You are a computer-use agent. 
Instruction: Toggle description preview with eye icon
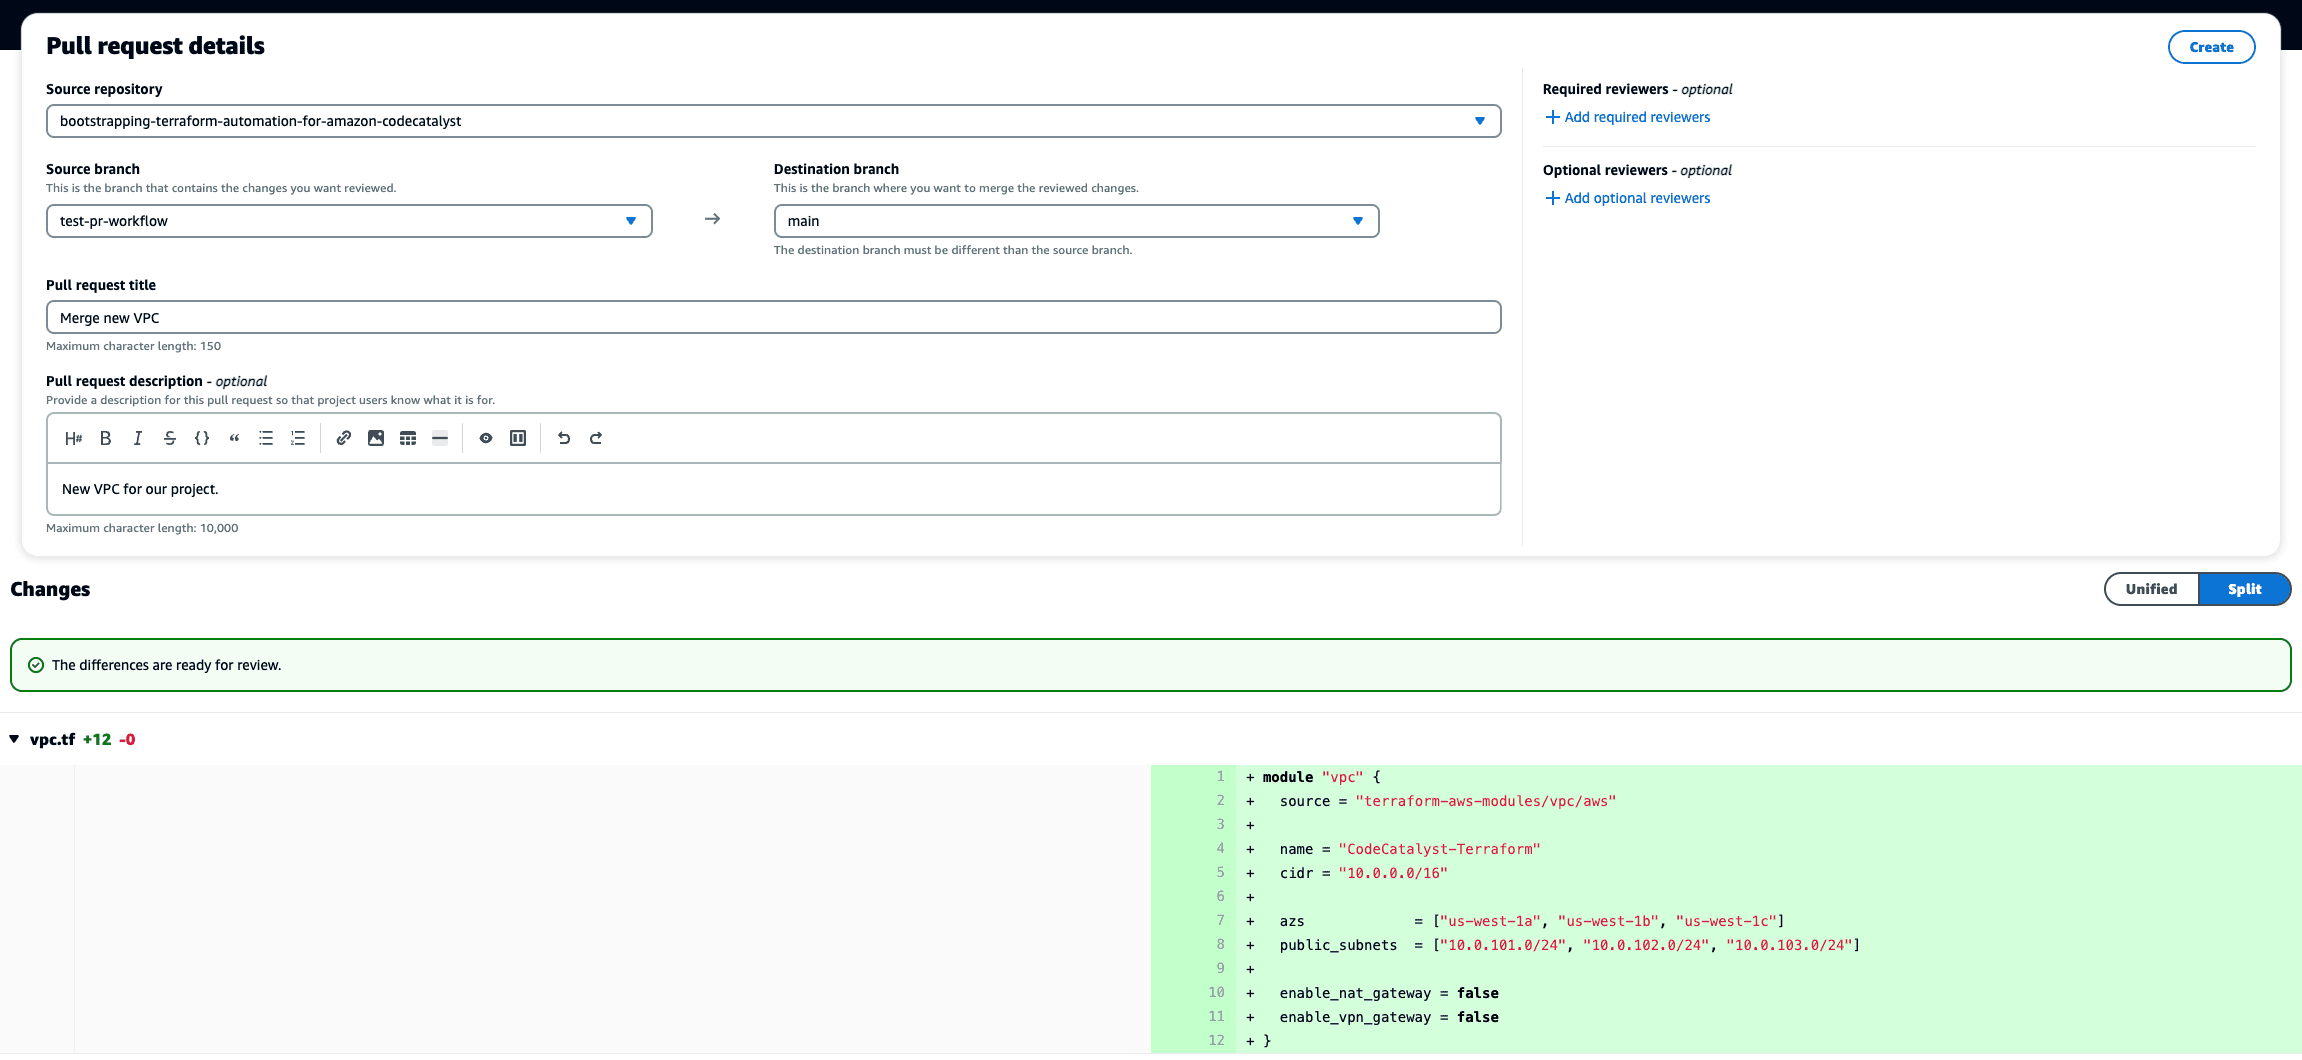pos(486,438)
